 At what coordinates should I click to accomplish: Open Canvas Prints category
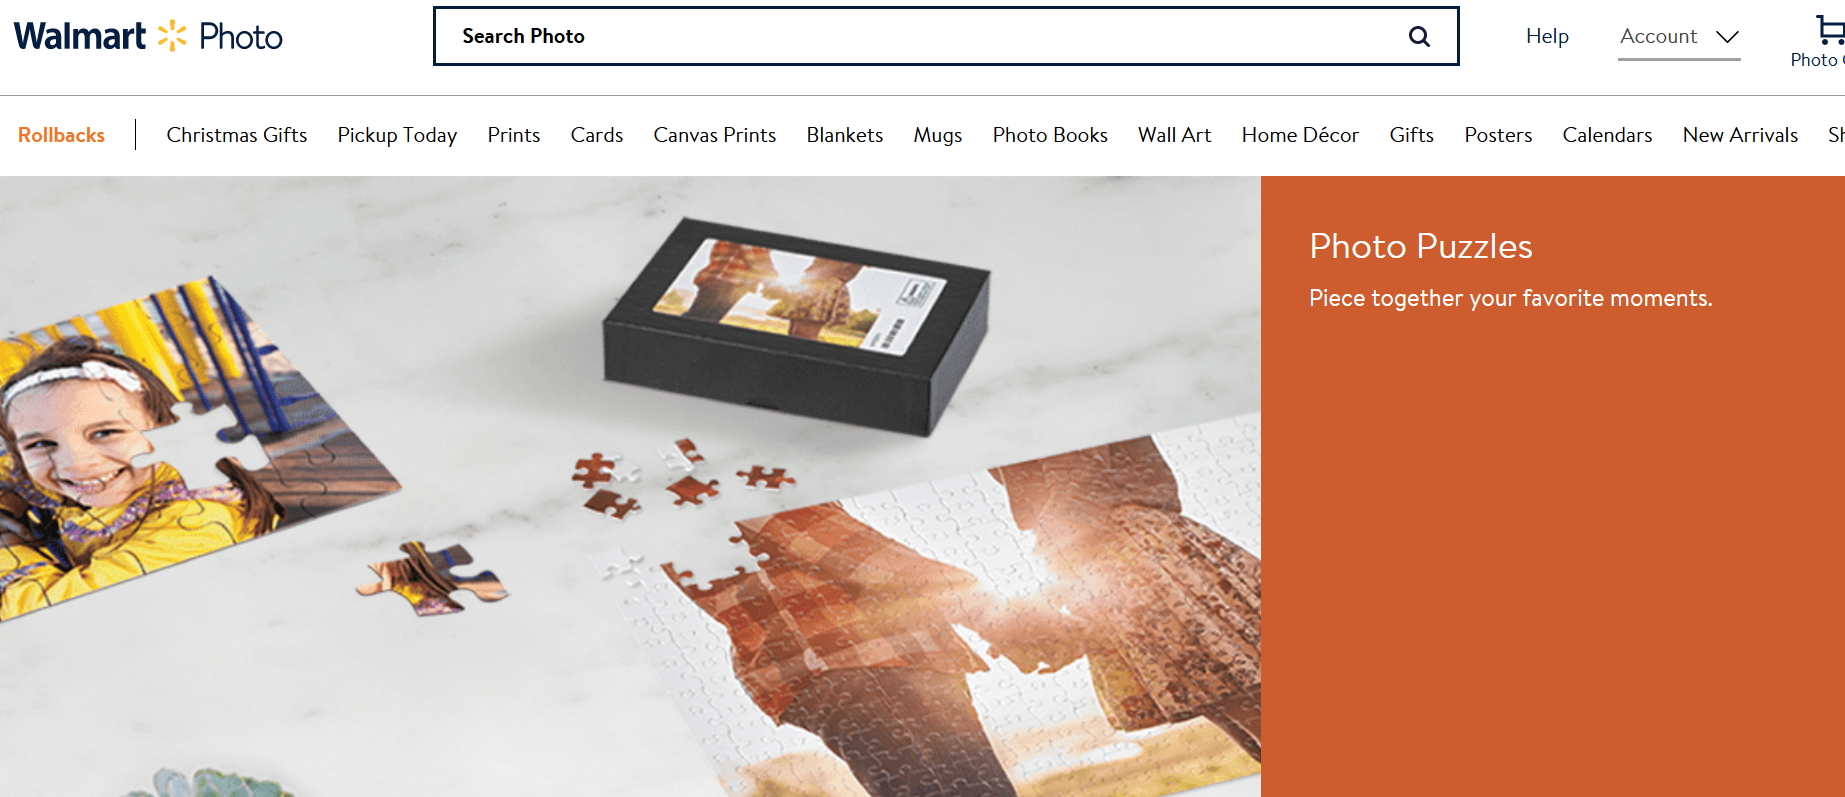click(715, 135)
